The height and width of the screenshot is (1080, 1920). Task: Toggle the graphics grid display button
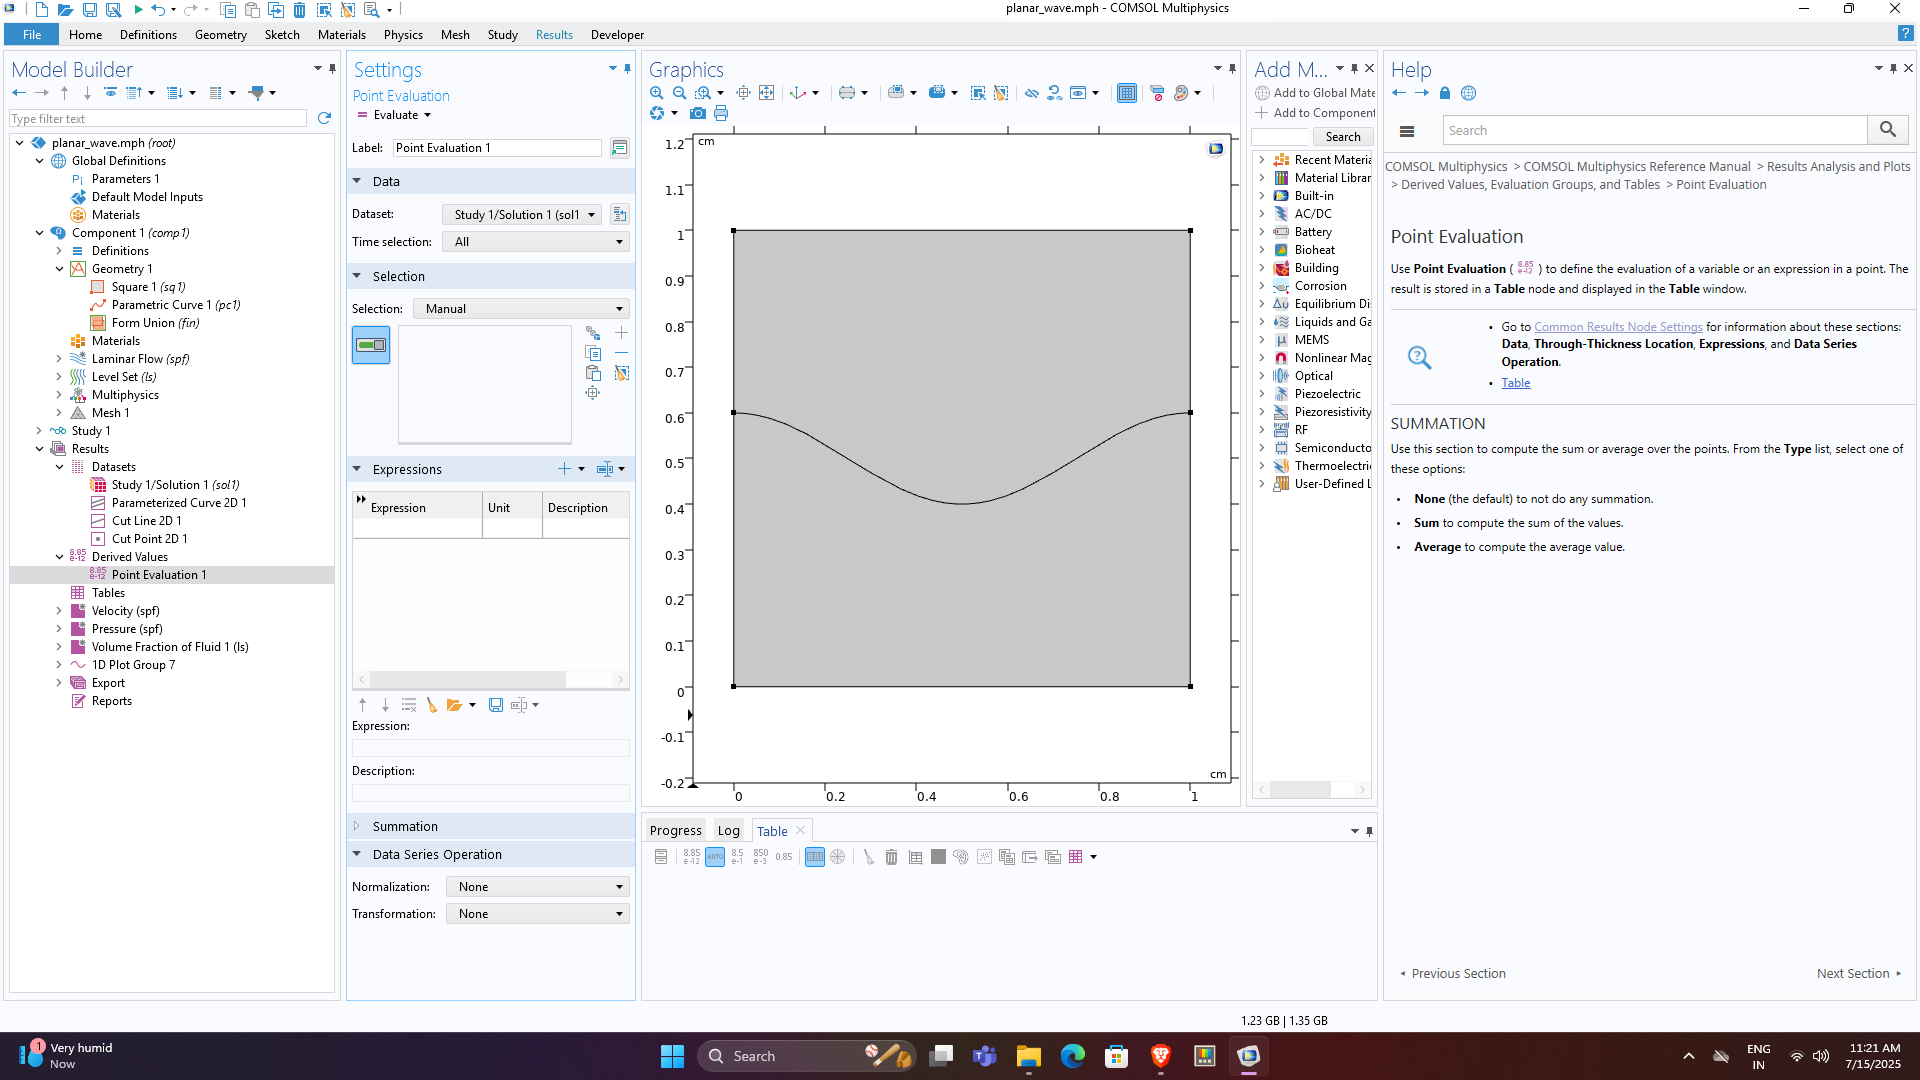1126,93
